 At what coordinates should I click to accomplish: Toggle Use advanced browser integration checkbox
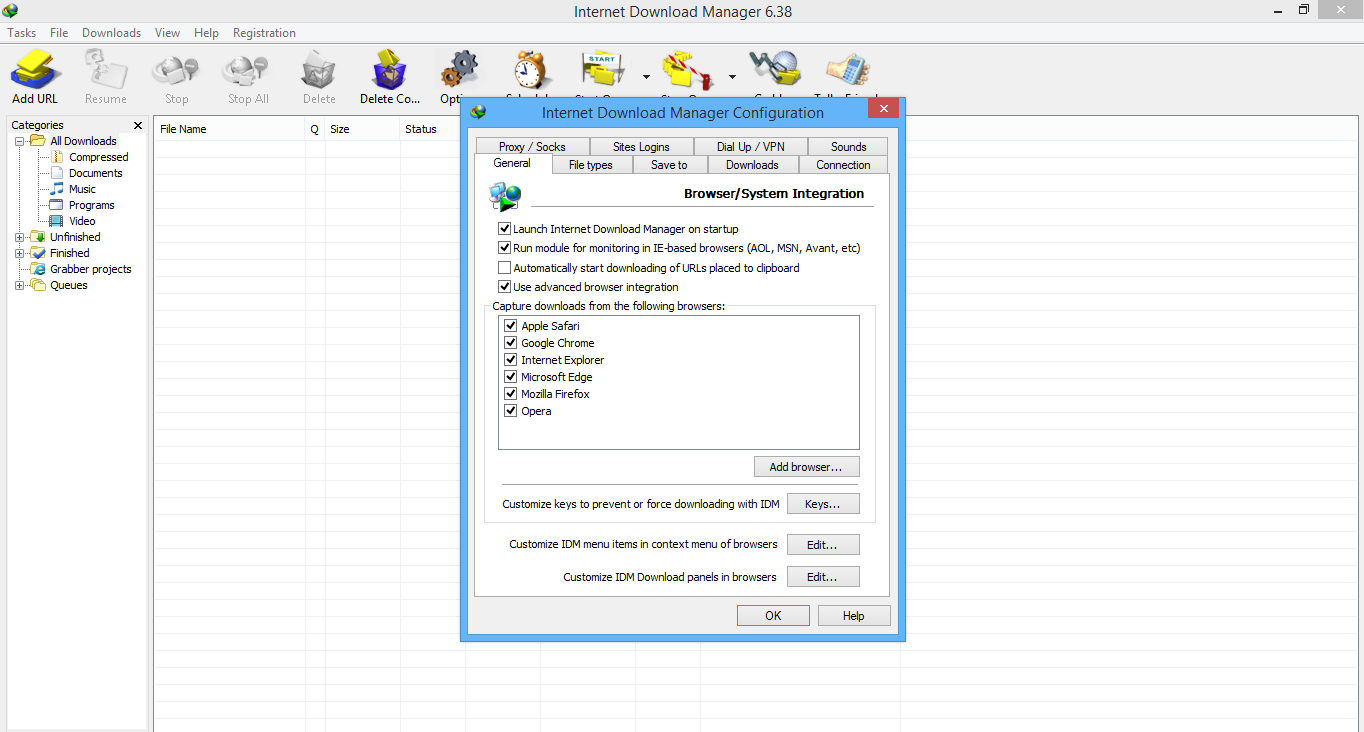coord(504,287)
